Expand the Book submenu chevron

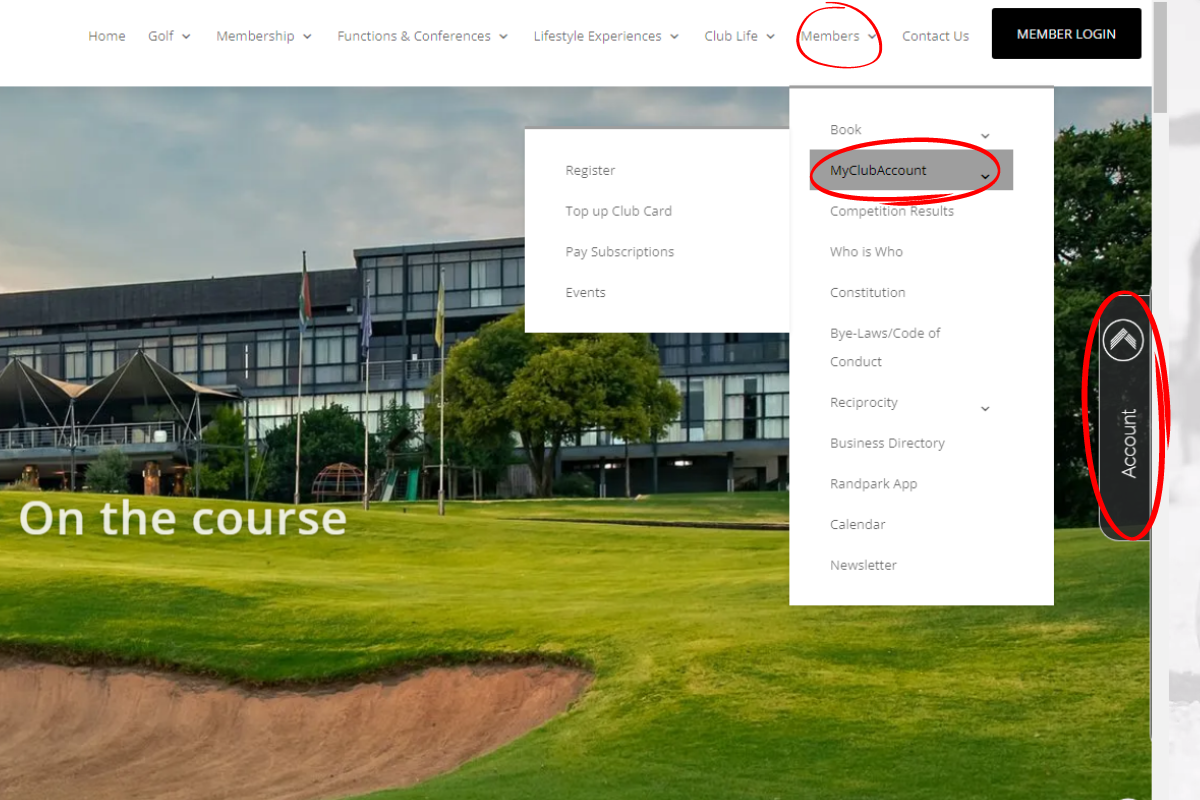coord(985,136)
